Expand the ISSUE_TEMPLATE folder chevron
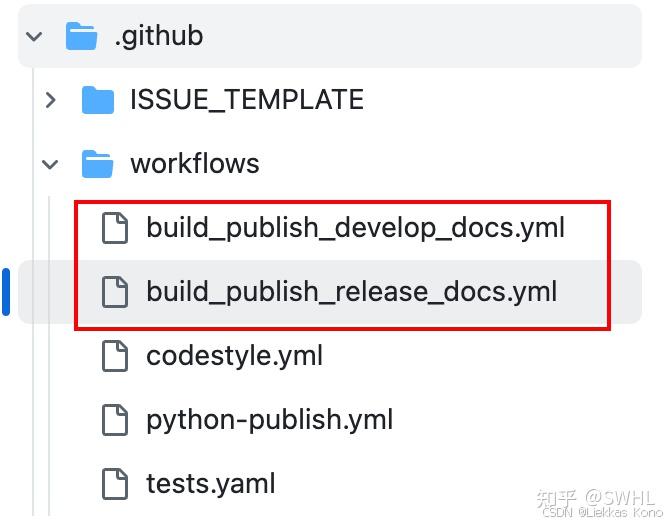This screenshot has height=526, width=672. pyautogui.click(x=51, y=100)
